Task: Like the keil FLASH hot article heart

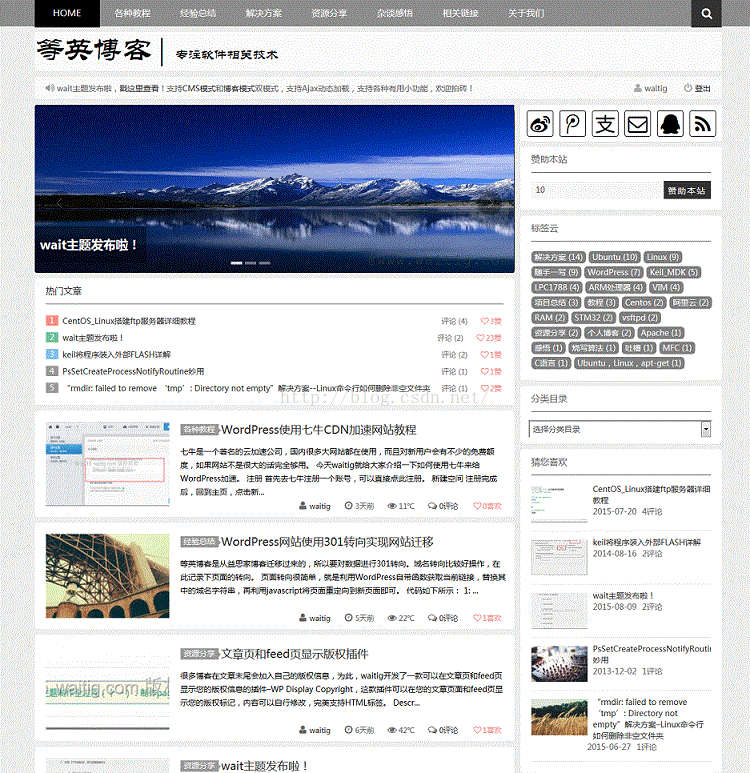Action: (x=484, y=354)
